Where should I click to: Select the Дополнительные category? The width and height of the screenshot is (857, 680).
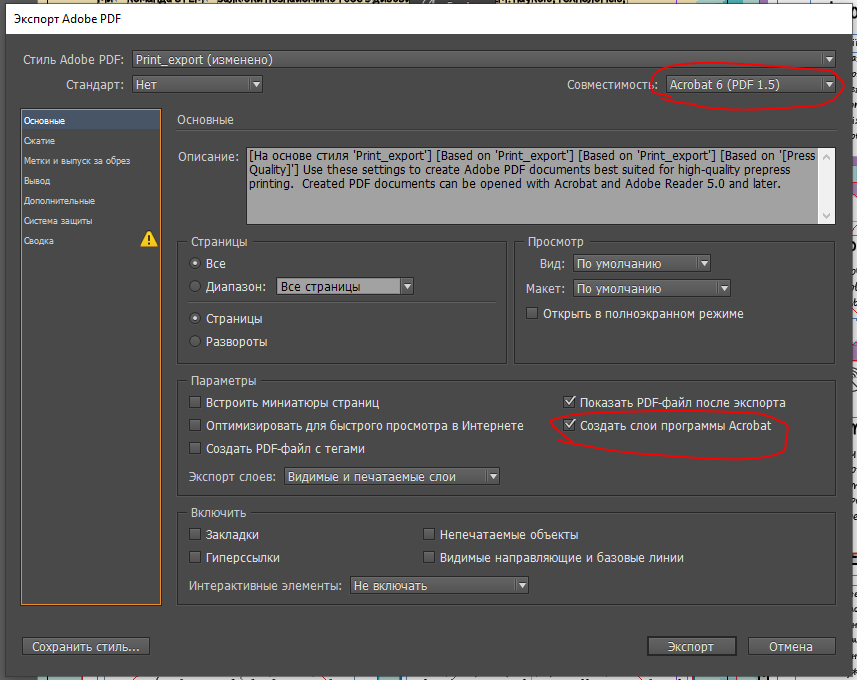coord(91,201)
